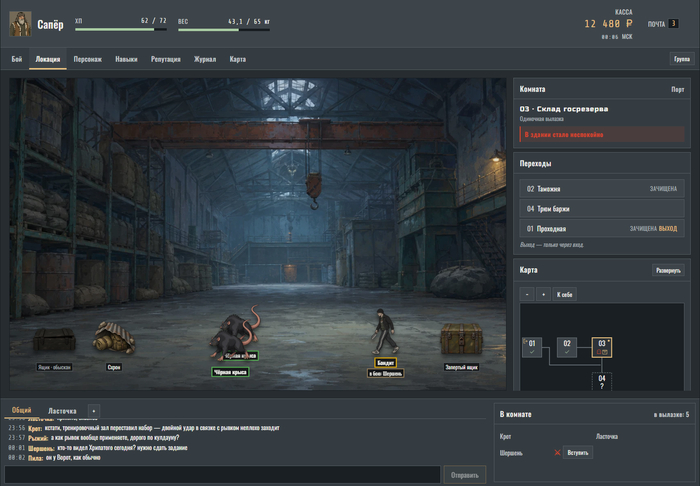This screenshot has width=700, height=486.
Task: Select room node 01 on the minimap
Action: pyautogui.click(x=532, y=347)
